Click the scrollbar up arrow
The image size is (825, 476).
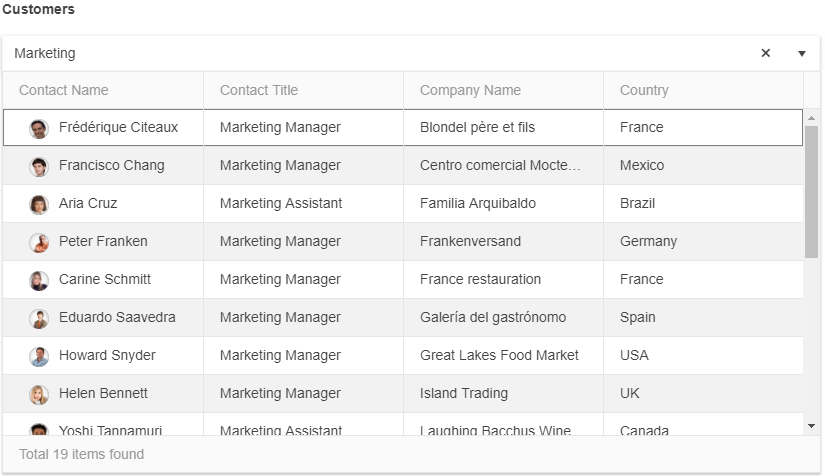(x=811, y=118)
